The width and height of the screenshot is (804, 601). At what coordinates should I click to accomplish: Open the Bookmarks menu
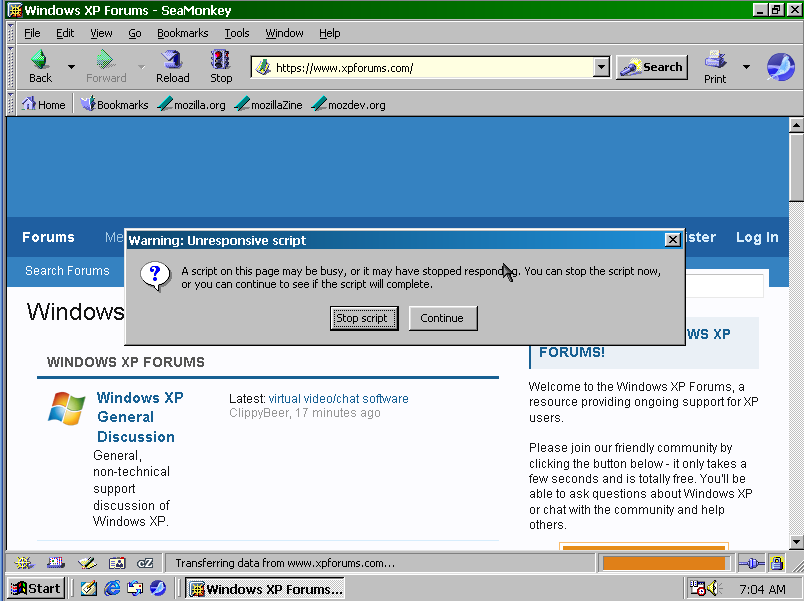(183, 33)
